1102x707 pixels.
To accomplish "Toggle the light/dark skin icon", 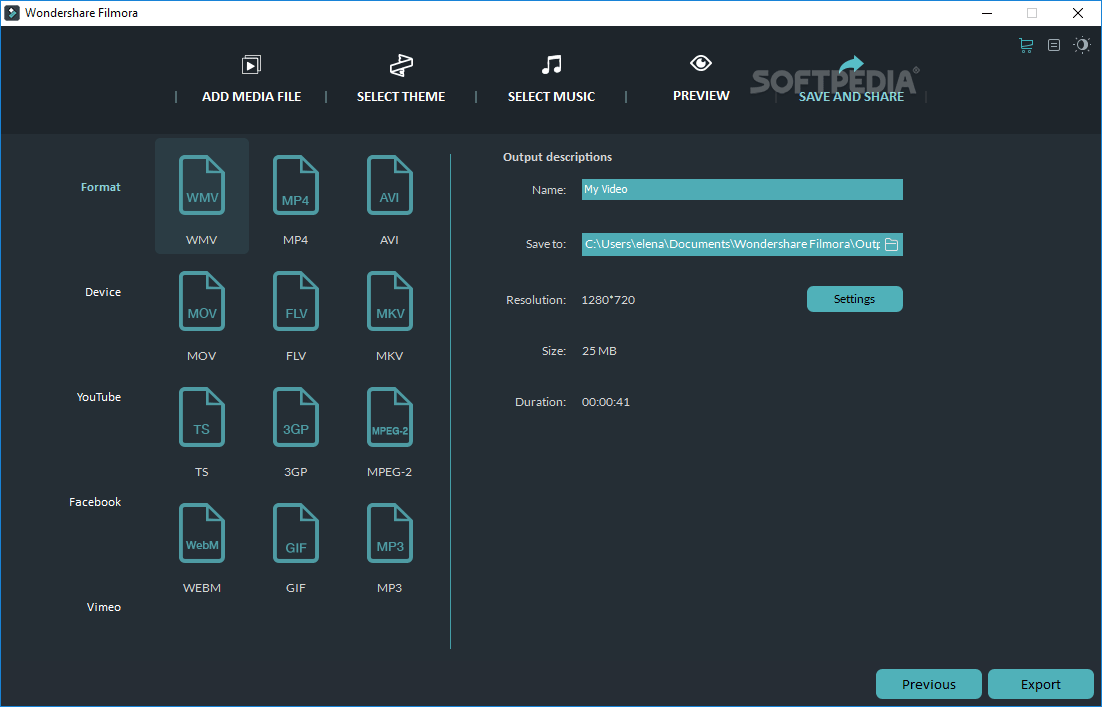I will click(1082, 46).
